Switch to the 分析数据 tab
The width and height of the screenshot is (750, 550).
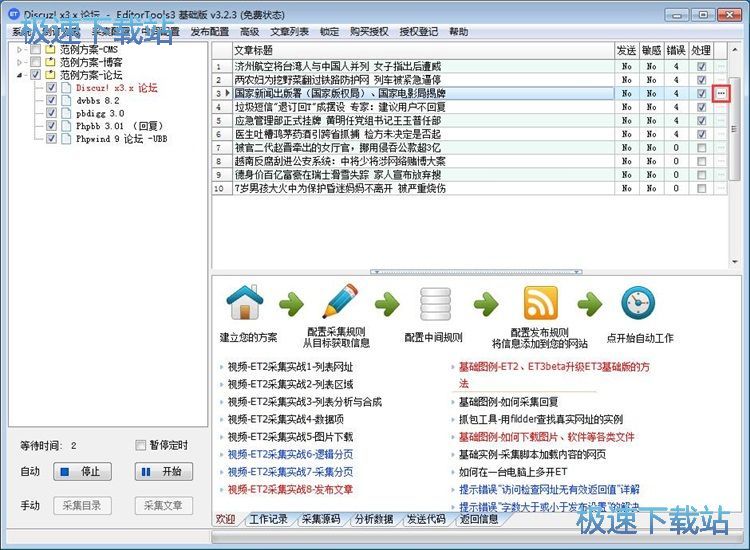point(374,519)
